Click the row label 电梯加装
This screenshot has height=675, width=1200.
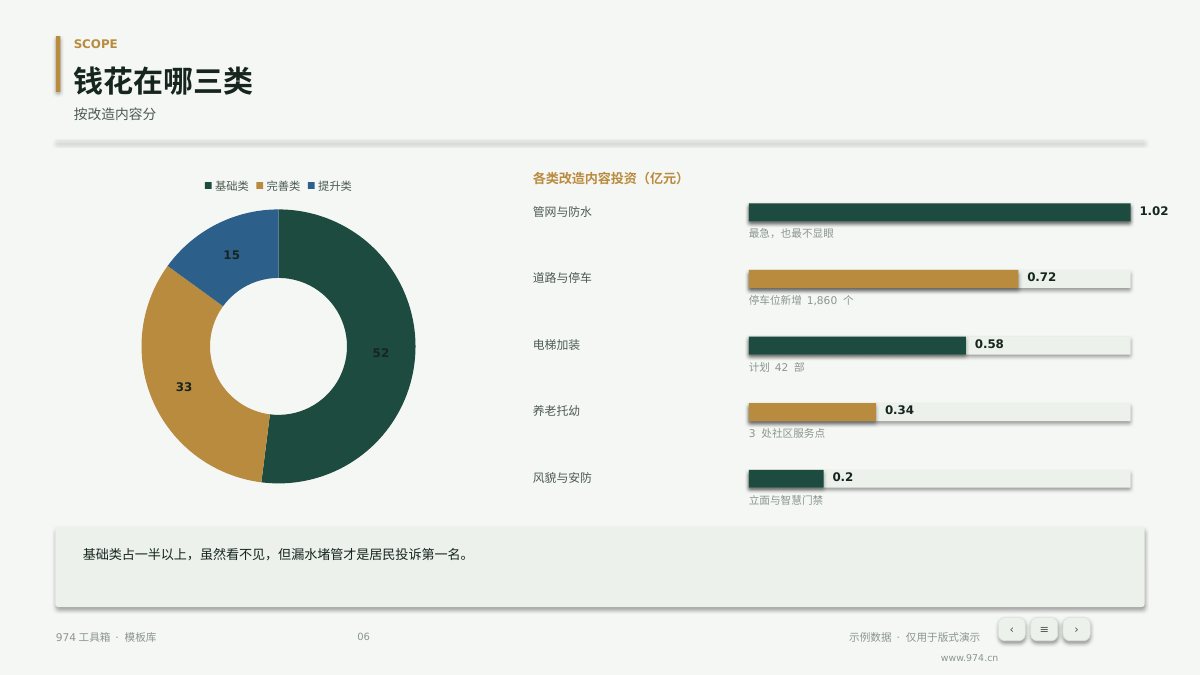click(x=556, y=345)
